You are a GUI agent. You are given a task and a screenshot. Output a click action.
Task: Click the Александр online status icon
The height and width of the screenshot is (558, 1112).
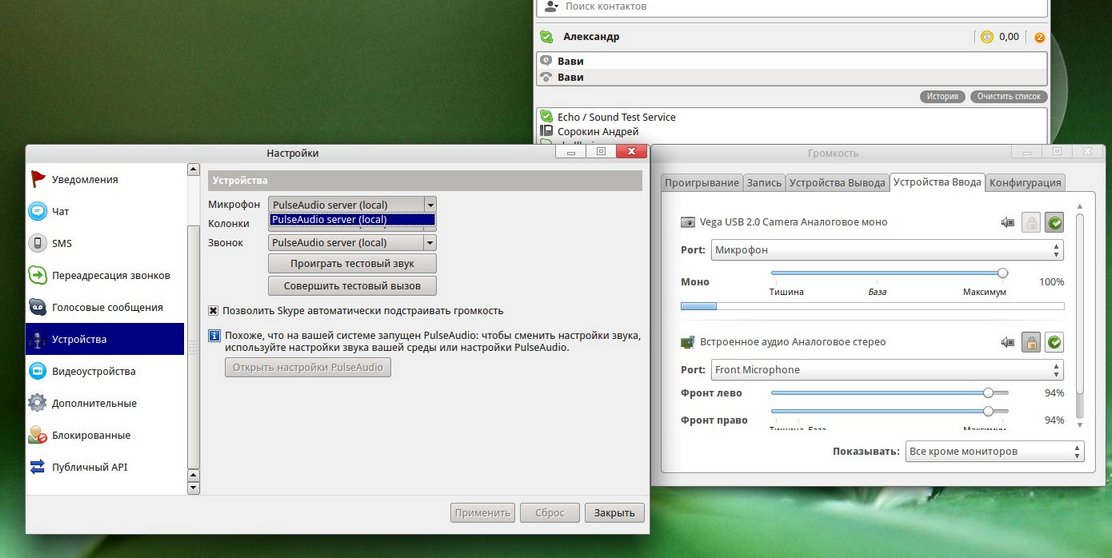pos(546,37)
